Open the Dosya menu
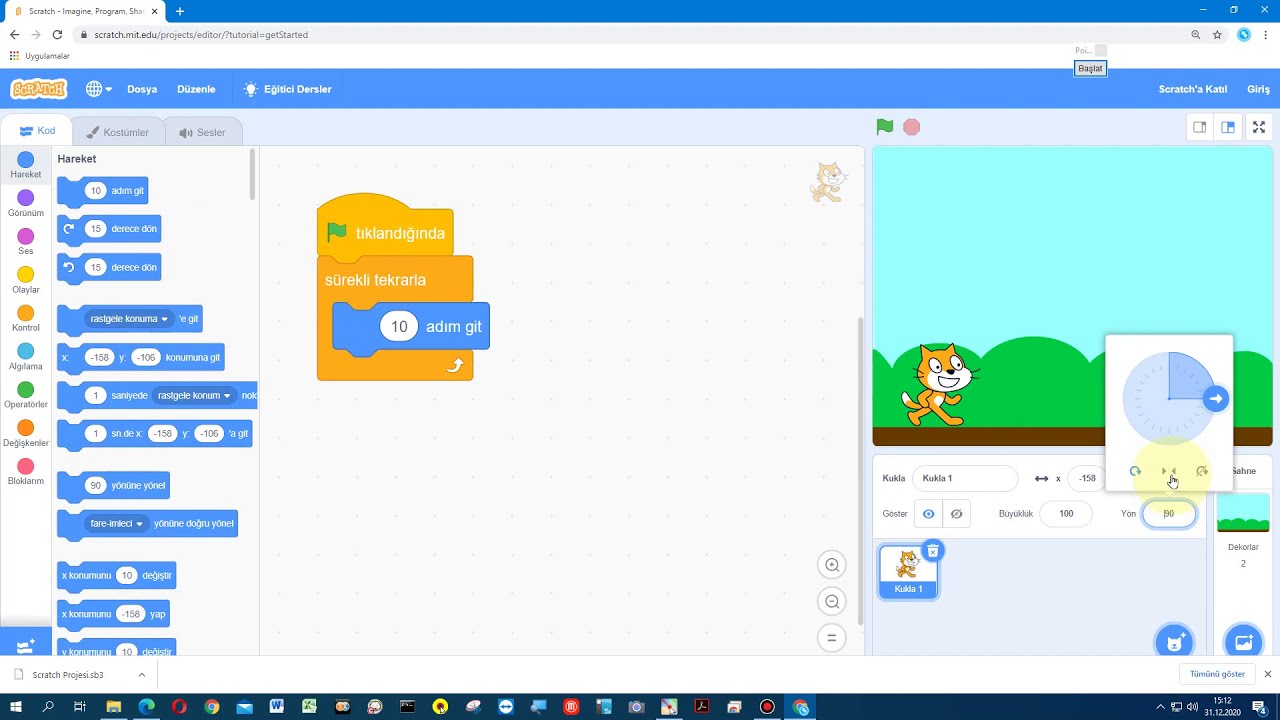1280x720 pixels. click(x=142, y=89)
